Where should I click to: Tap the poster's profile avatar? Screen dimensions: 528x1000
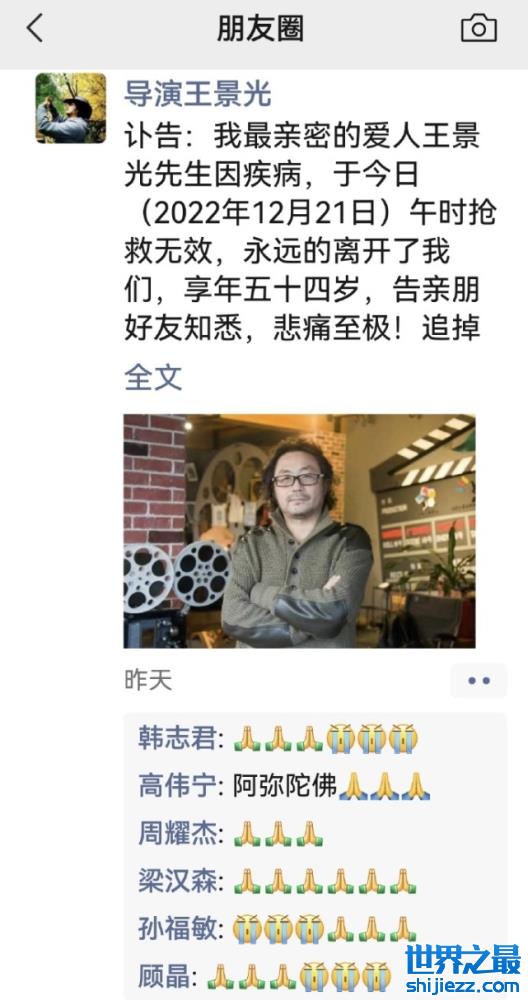tap(71, 107)
